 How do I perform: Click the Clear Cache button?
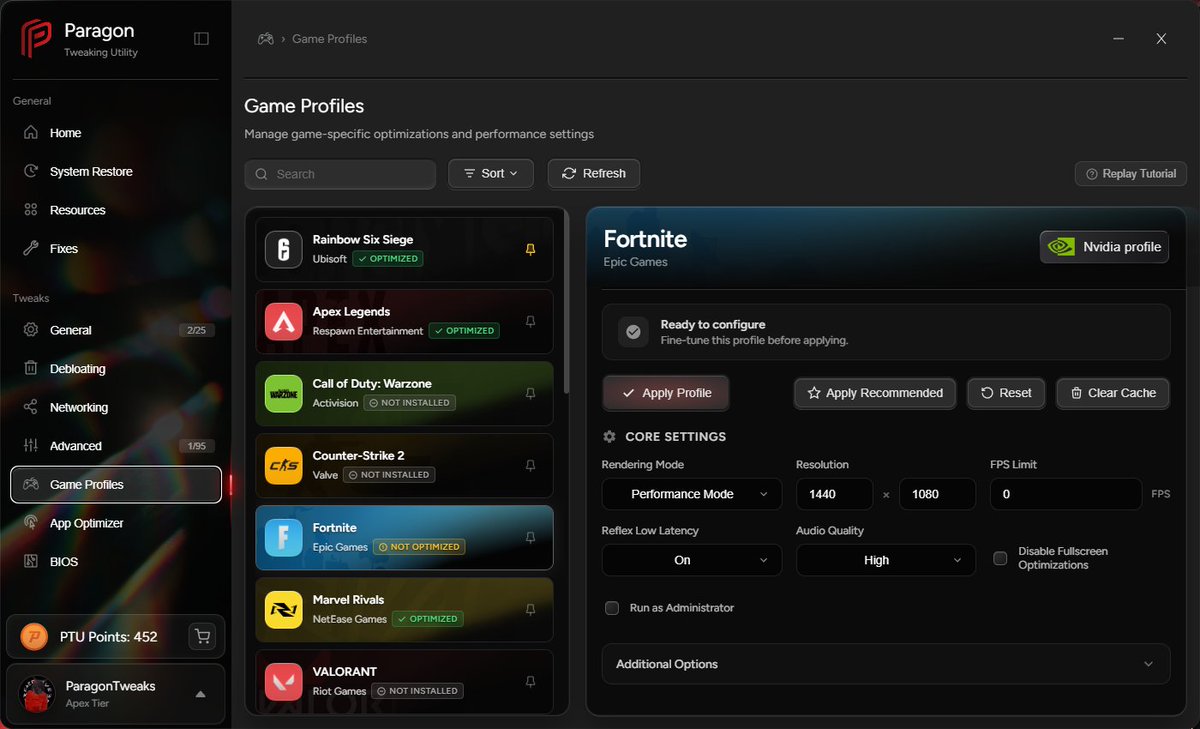pyautogui.click(x=1113, y=393)
